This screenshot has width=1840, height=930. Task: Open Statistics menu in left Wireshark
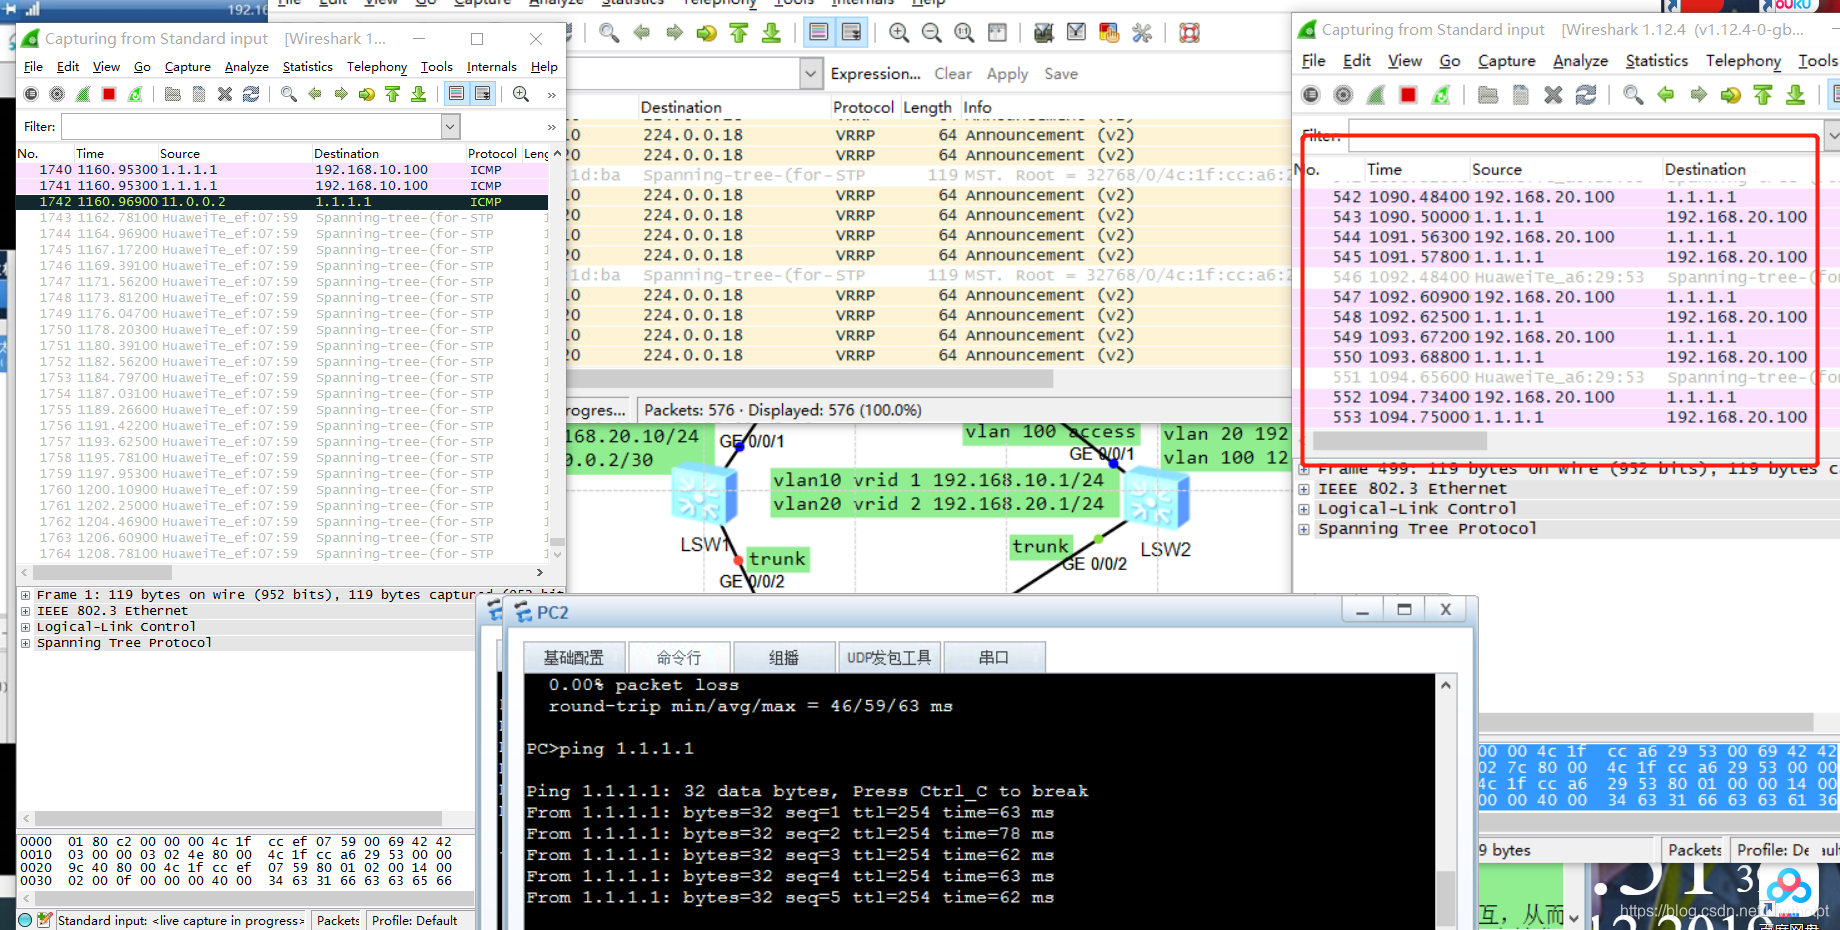click(x=307, y=67)
